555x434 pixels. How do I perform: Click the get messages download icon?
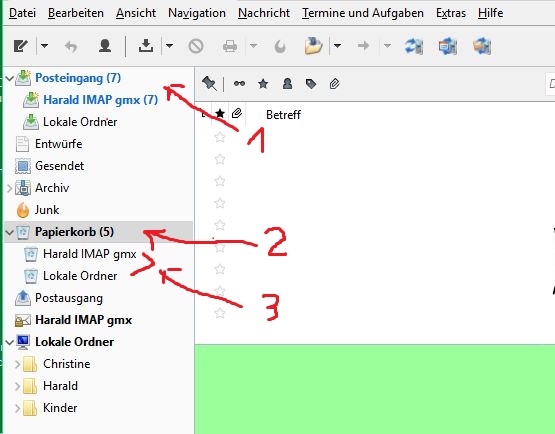[x=146, y=46]
